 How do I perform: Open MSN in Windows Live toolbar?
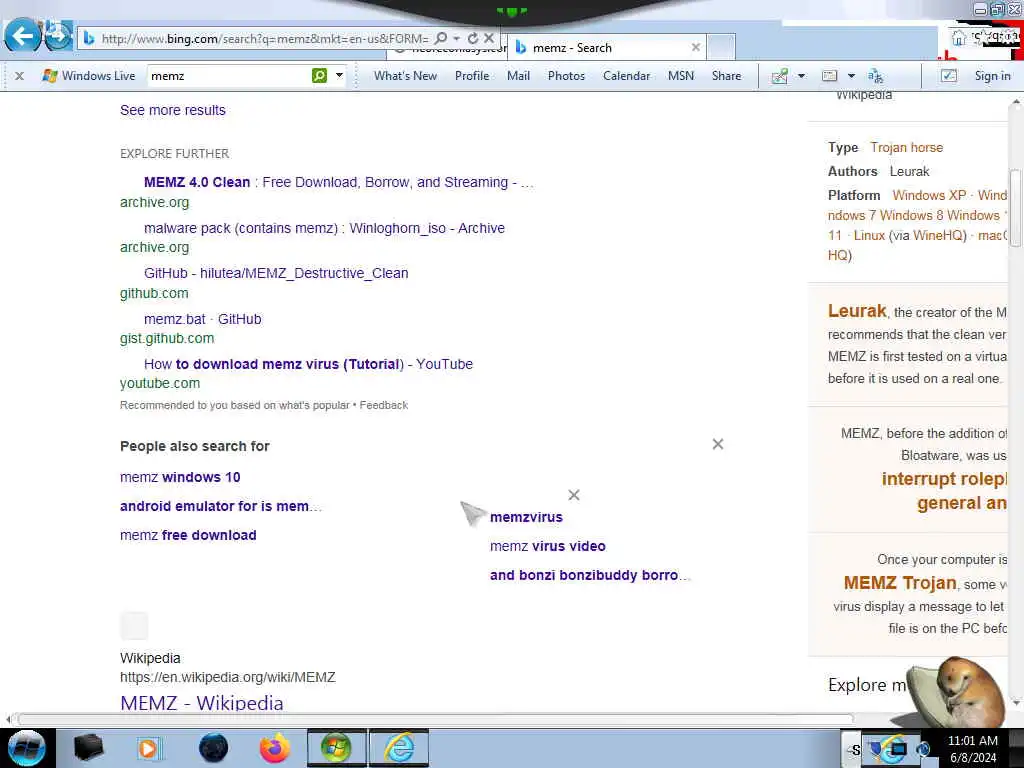tap(680, 76)
